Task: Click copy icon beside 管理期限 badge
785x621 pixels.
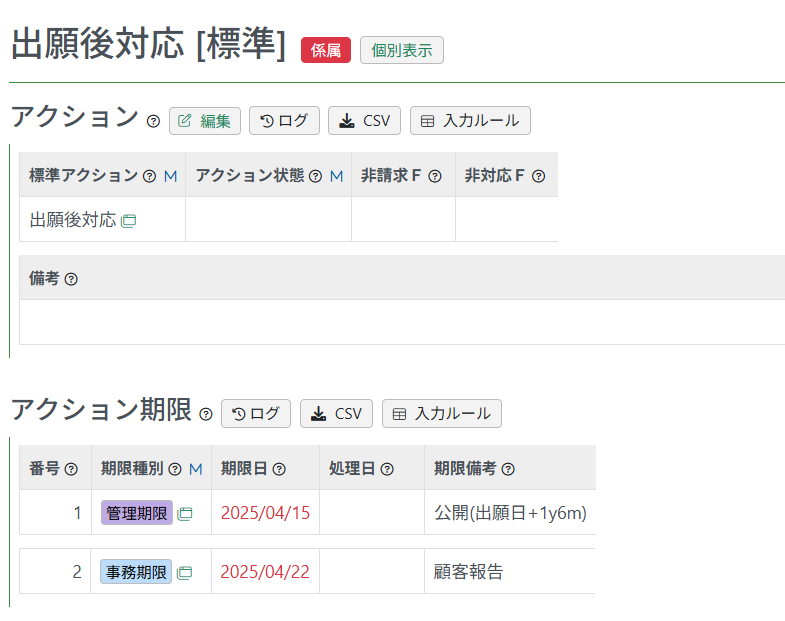Action: [x=185, y=514]
